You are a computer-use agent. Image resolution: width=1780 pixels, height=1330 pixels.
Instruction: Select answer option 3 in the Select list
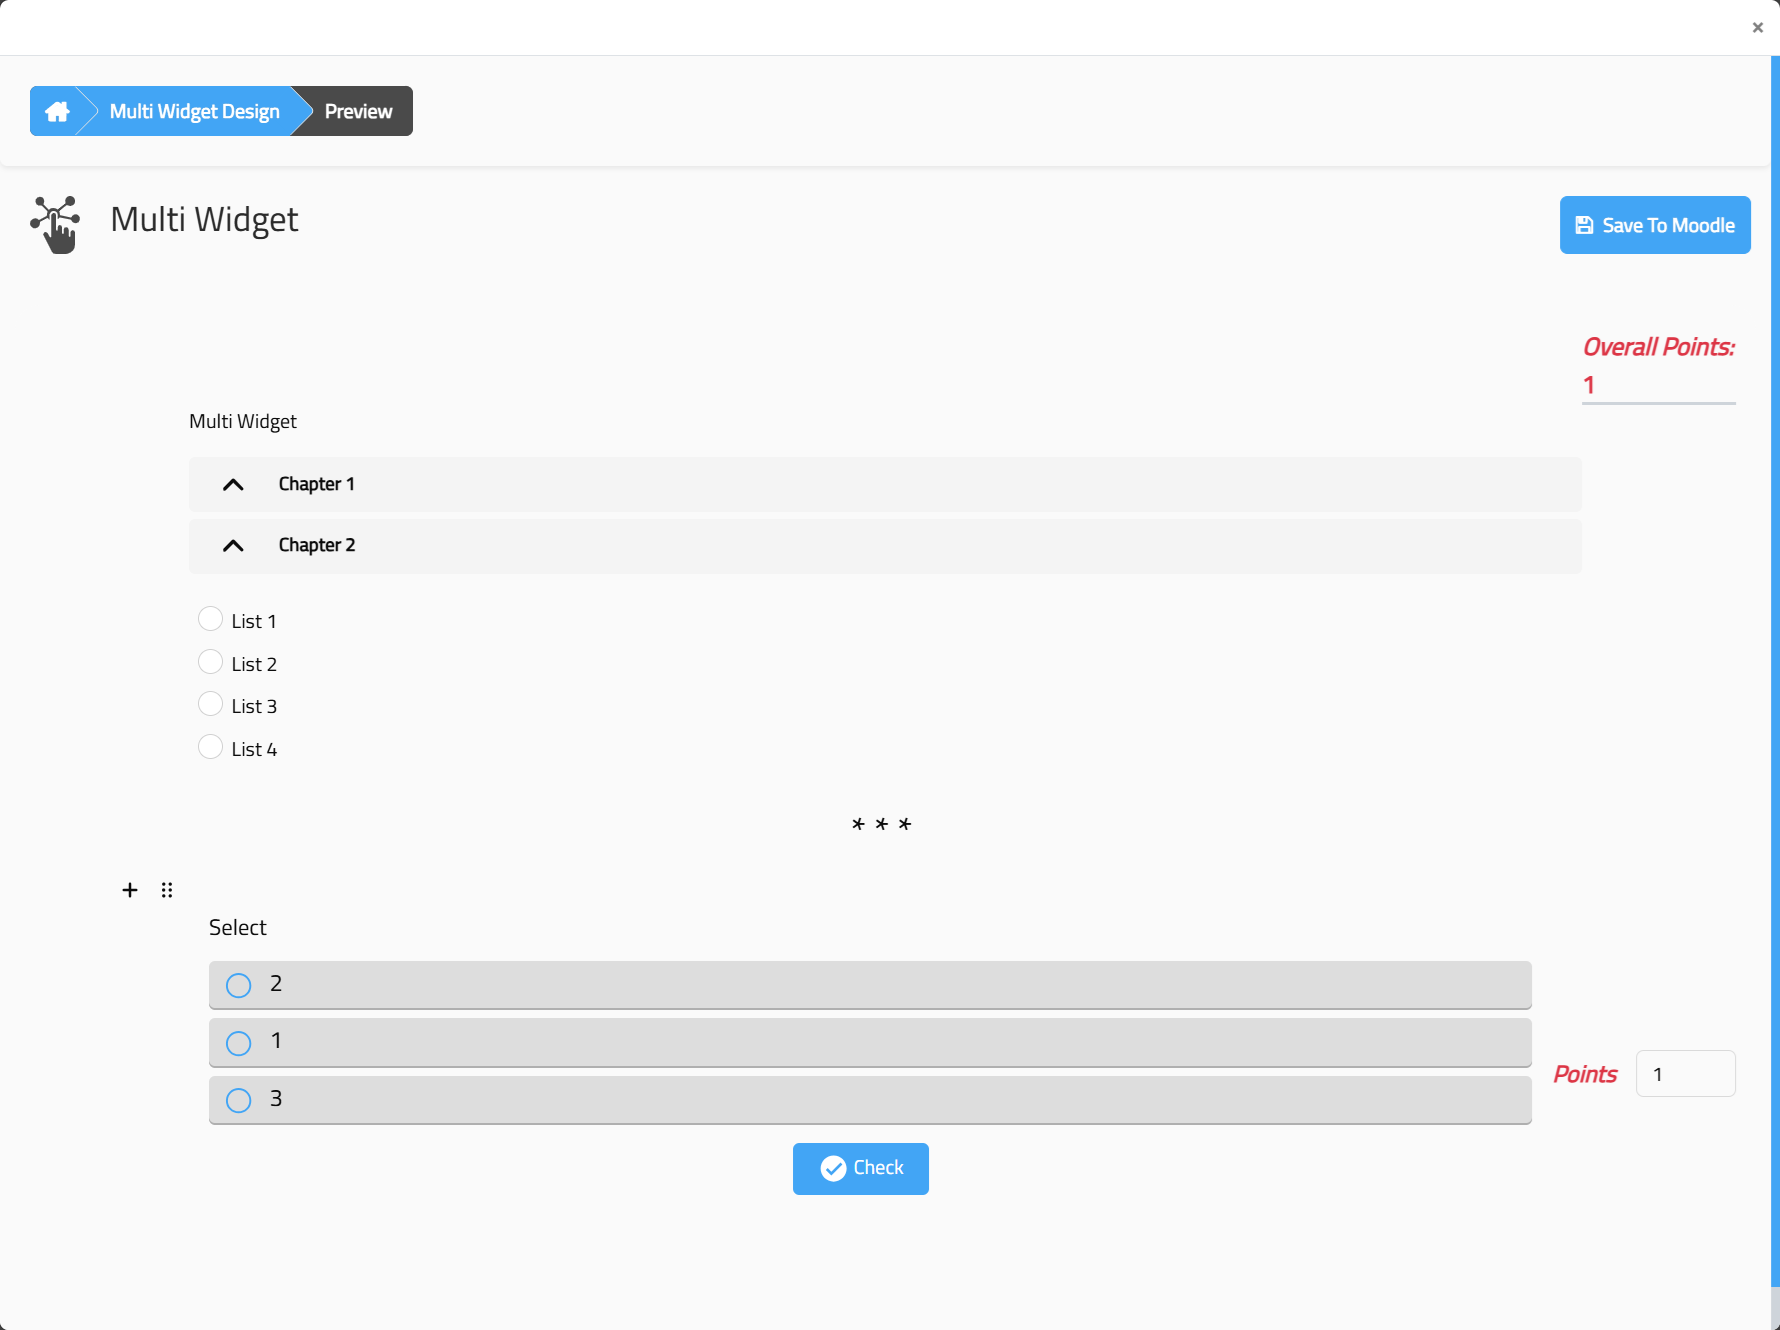237,1100
